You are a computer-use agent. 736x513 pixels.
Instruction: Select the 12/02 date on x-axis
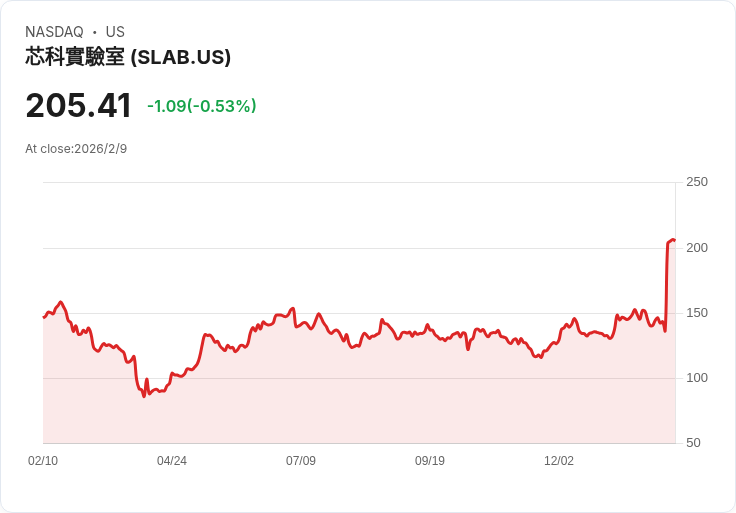click(559, 461)
